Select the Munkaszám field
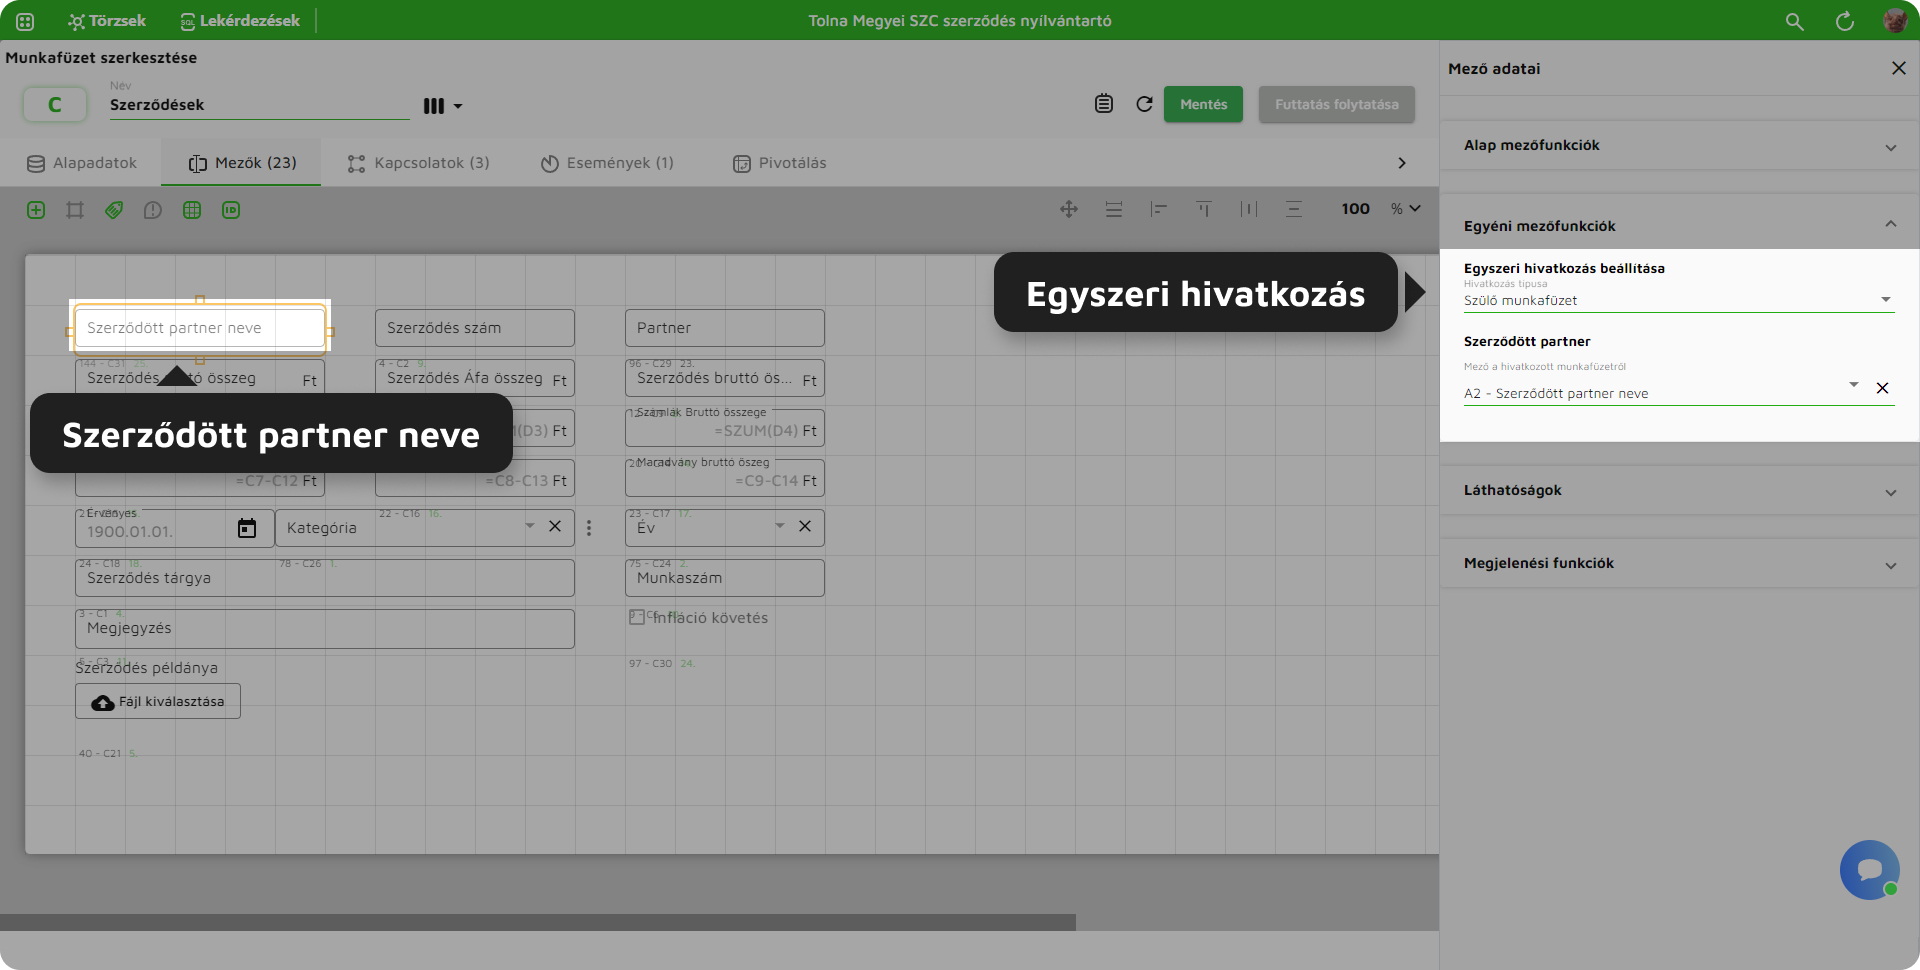 pyautogui.click(x=725, y=578)
